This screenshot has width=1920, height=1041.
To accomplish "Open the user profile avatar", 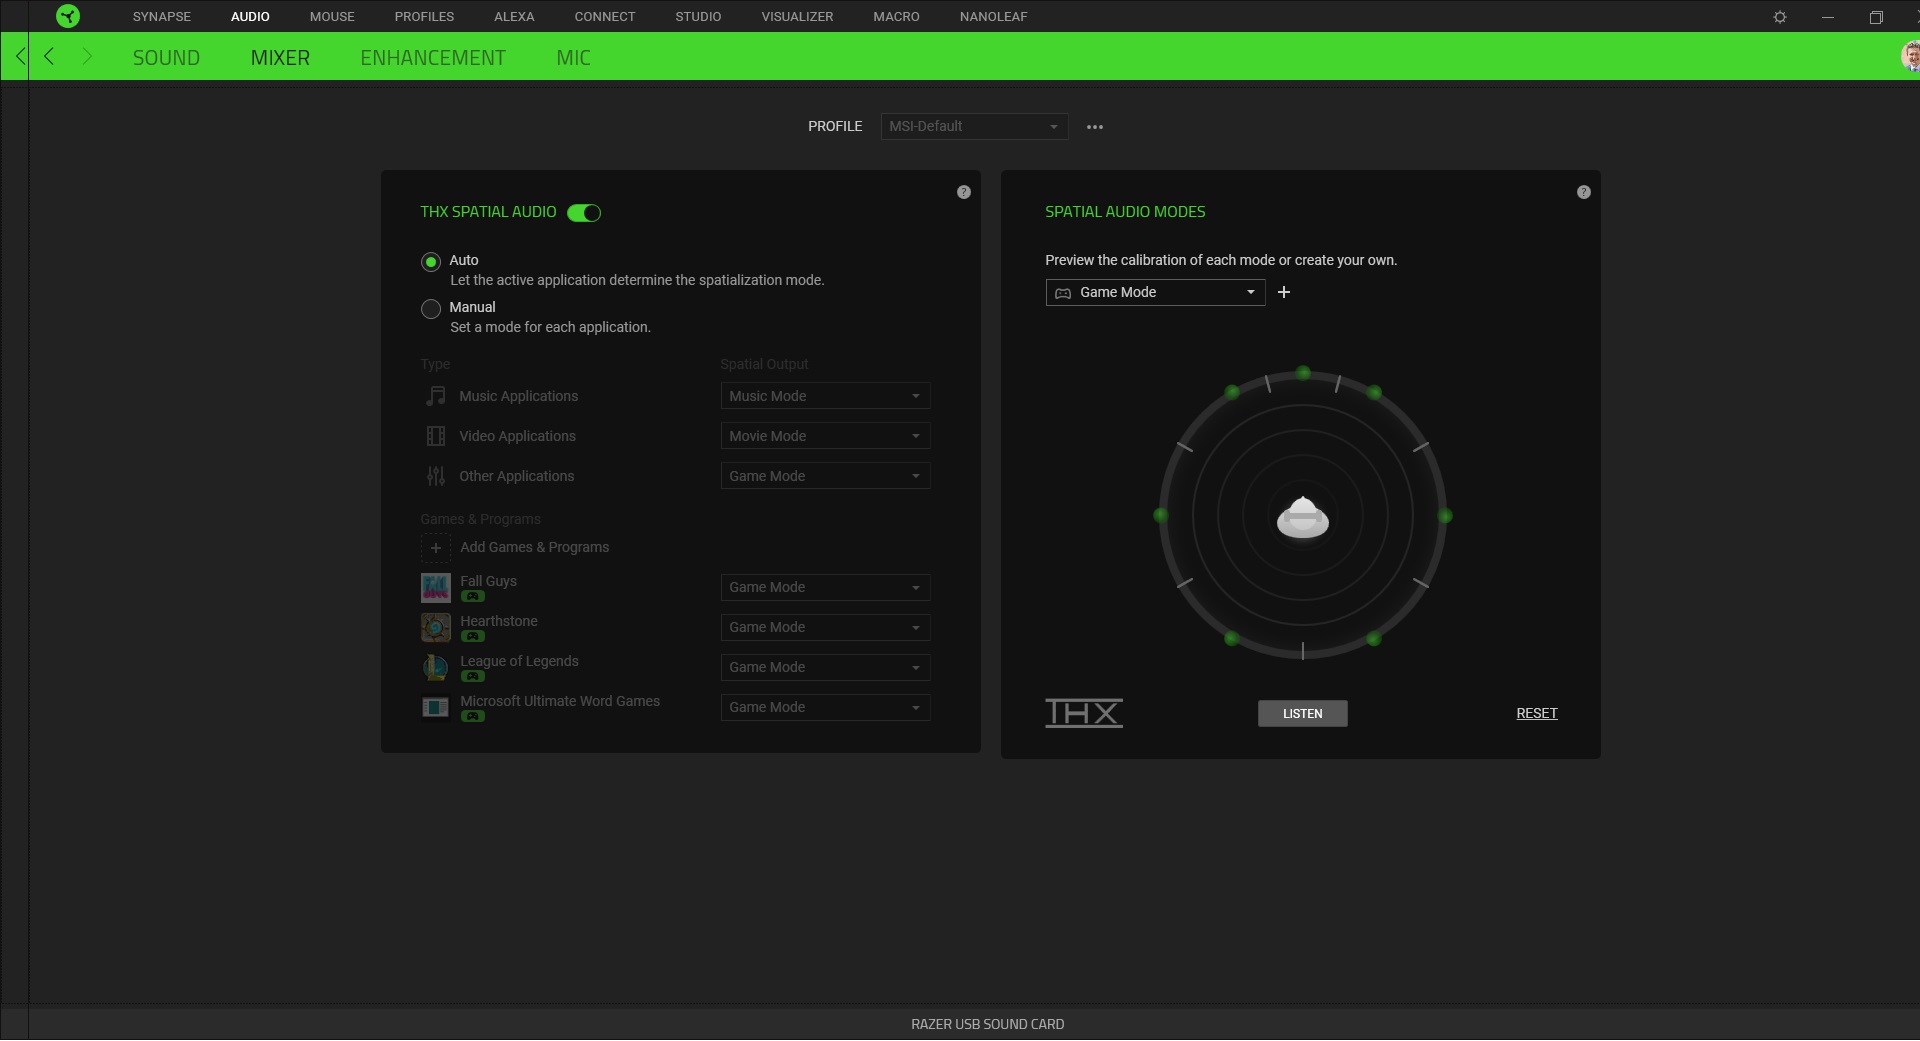I will click(1910, 56).
